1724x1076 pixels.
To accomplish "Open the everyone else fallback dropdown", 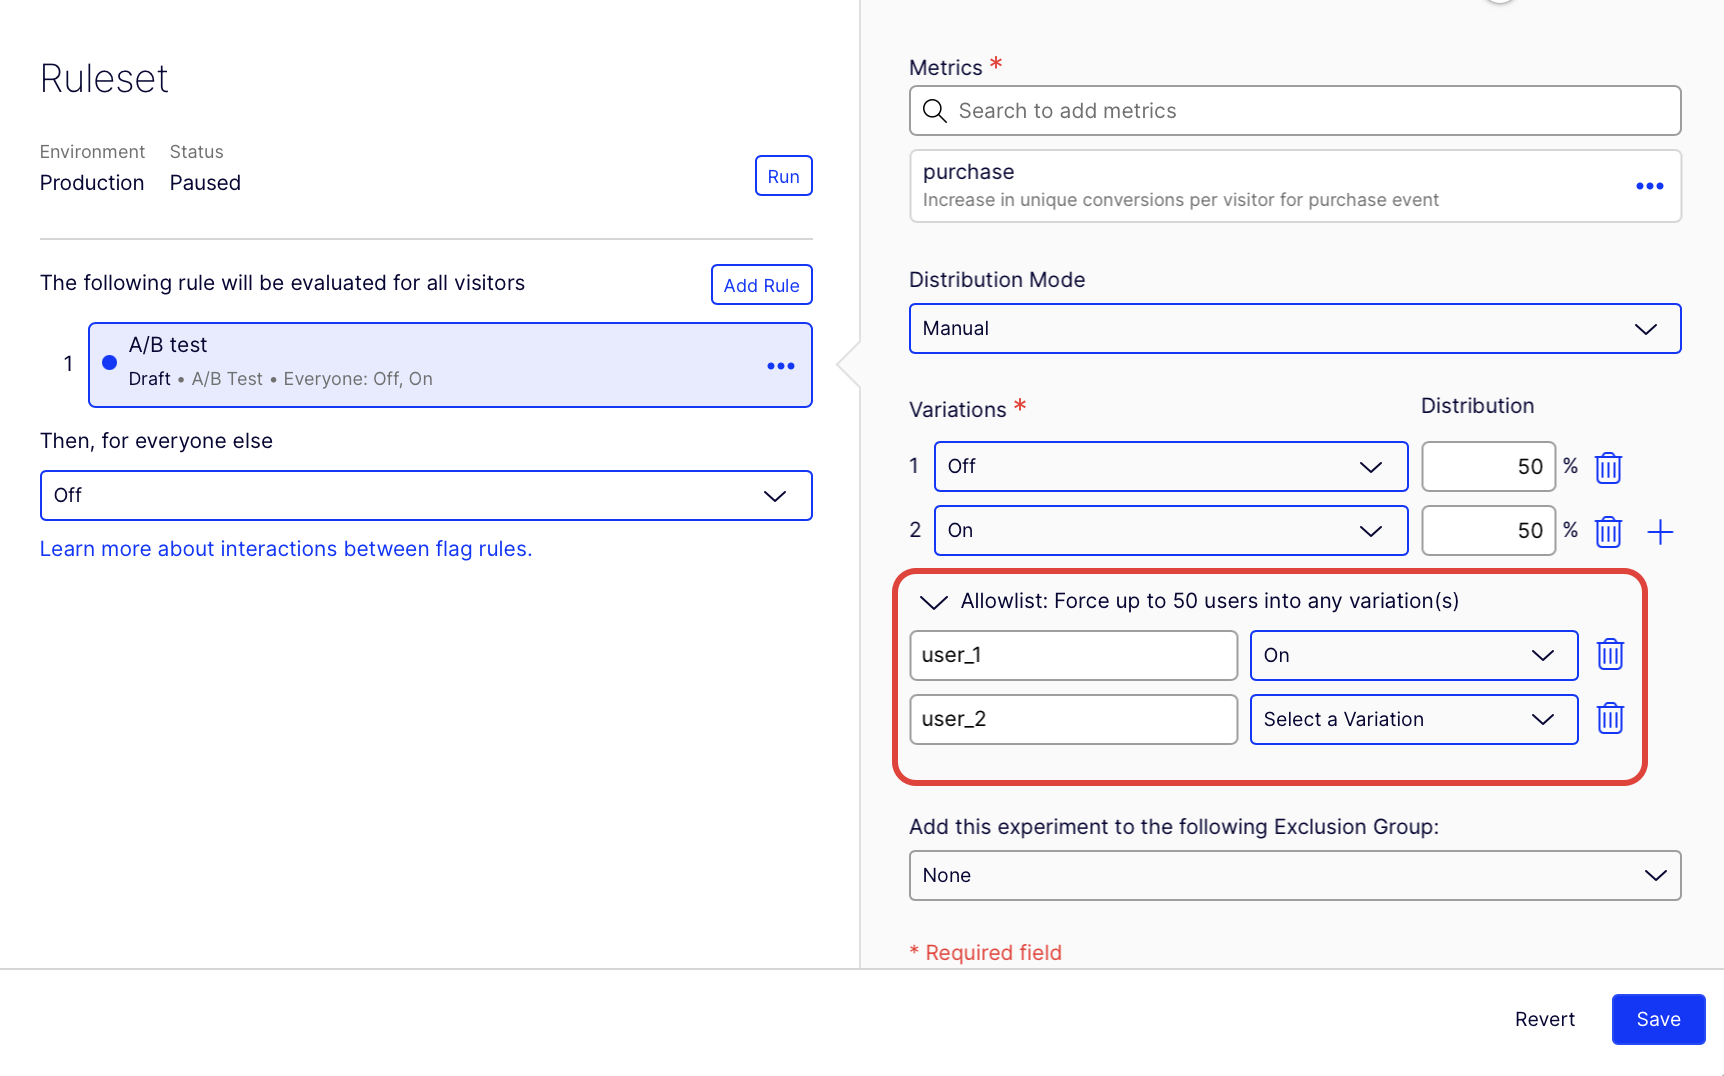I will [425, 495].
